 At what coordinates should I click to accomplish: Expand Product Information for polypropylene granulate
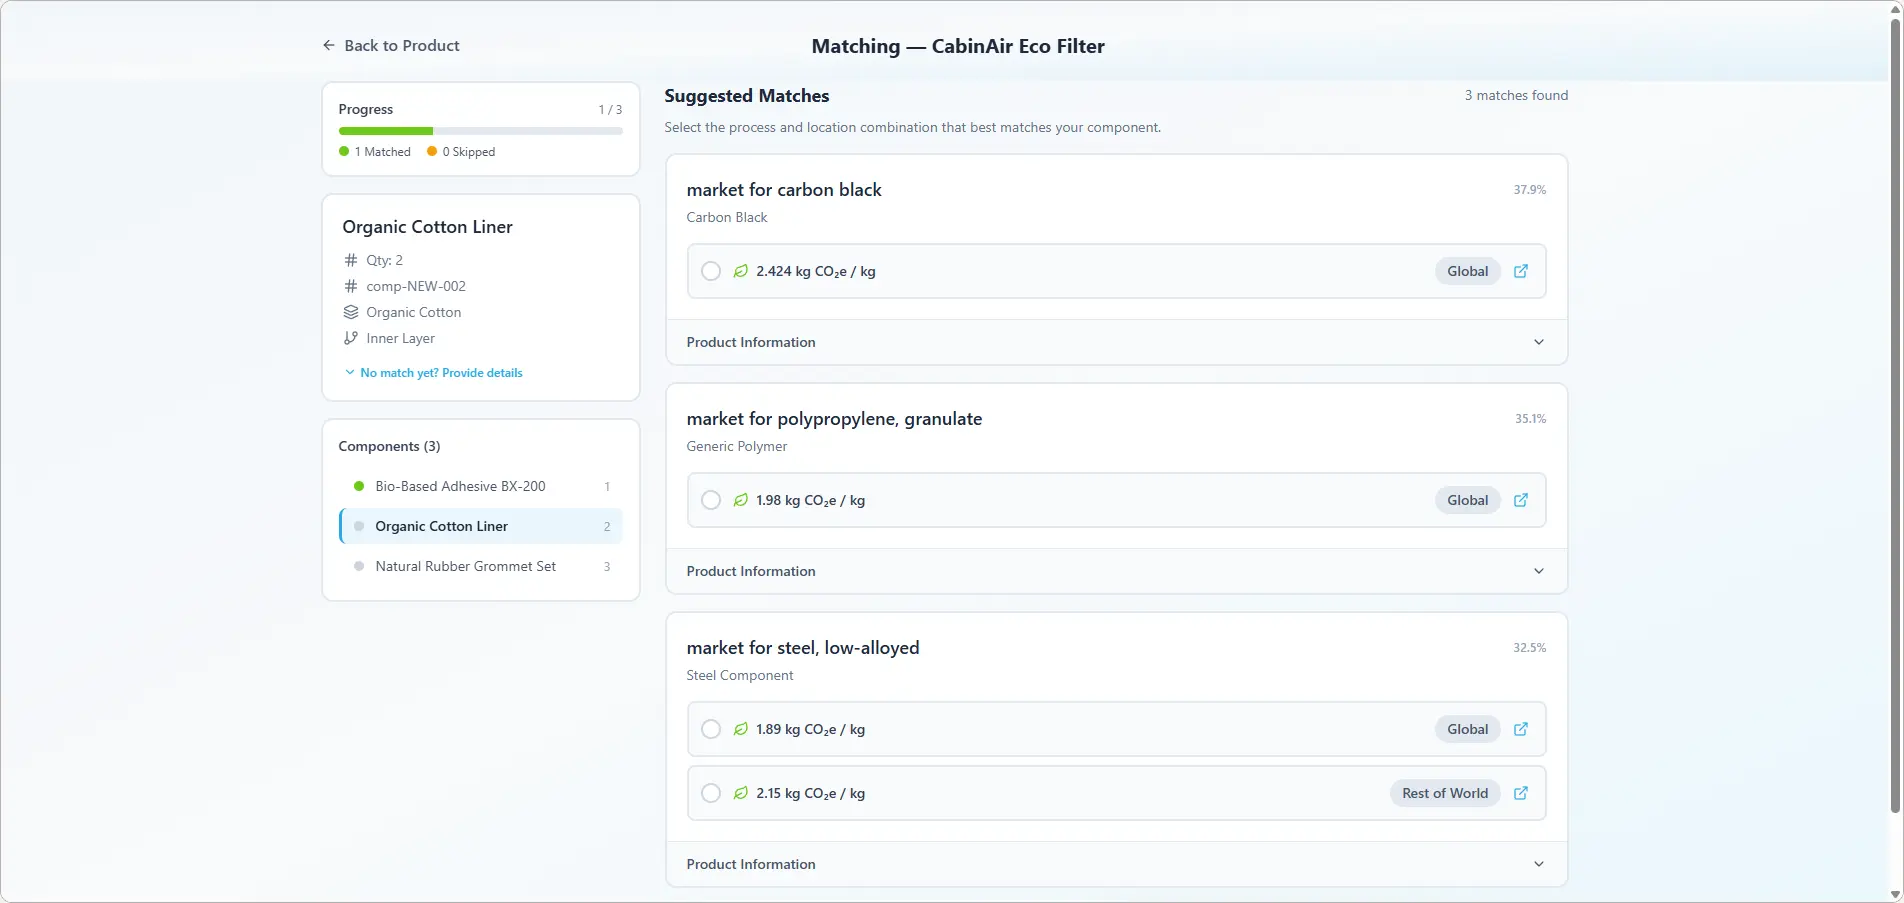(1115, 571)
